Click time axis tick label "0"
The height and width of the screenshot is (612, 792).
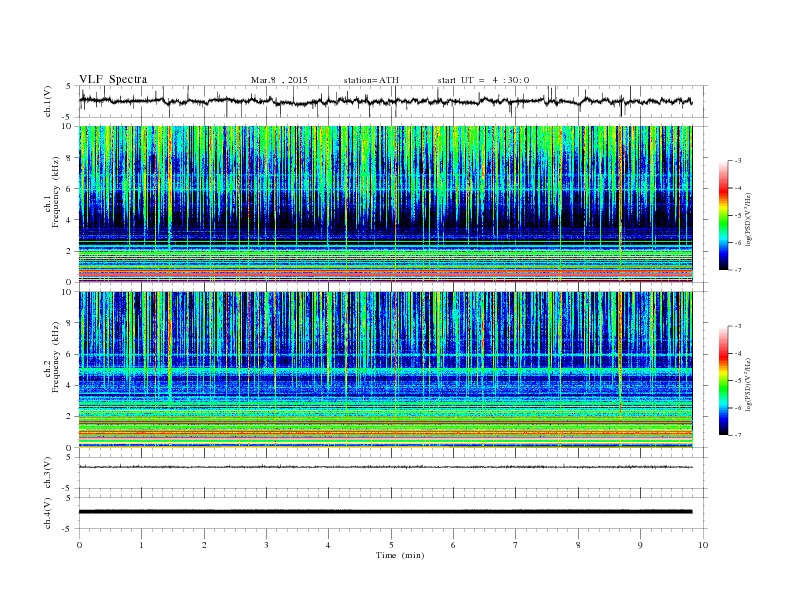(x=79, y=545)
